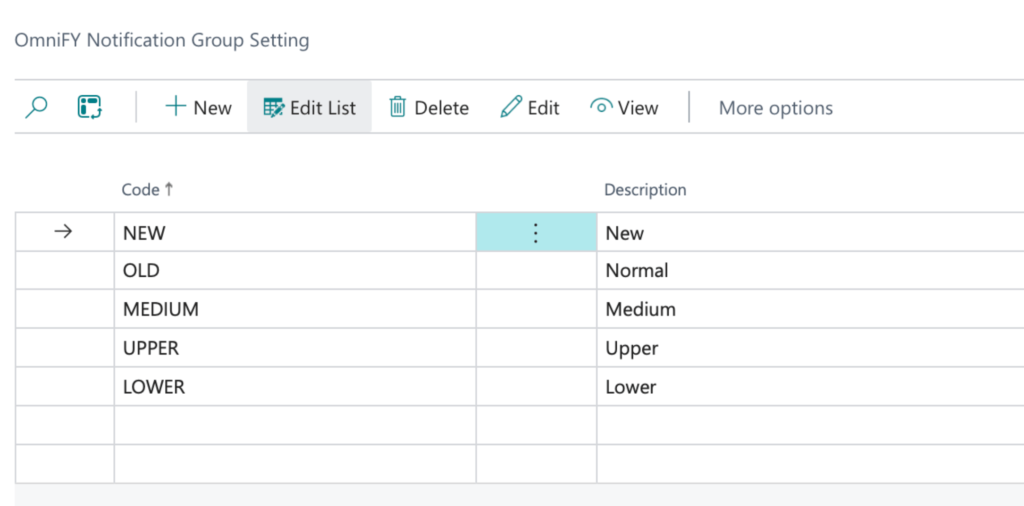Click the Lower description cell
Screen dimensions: 1024x506
coord(810,387)
